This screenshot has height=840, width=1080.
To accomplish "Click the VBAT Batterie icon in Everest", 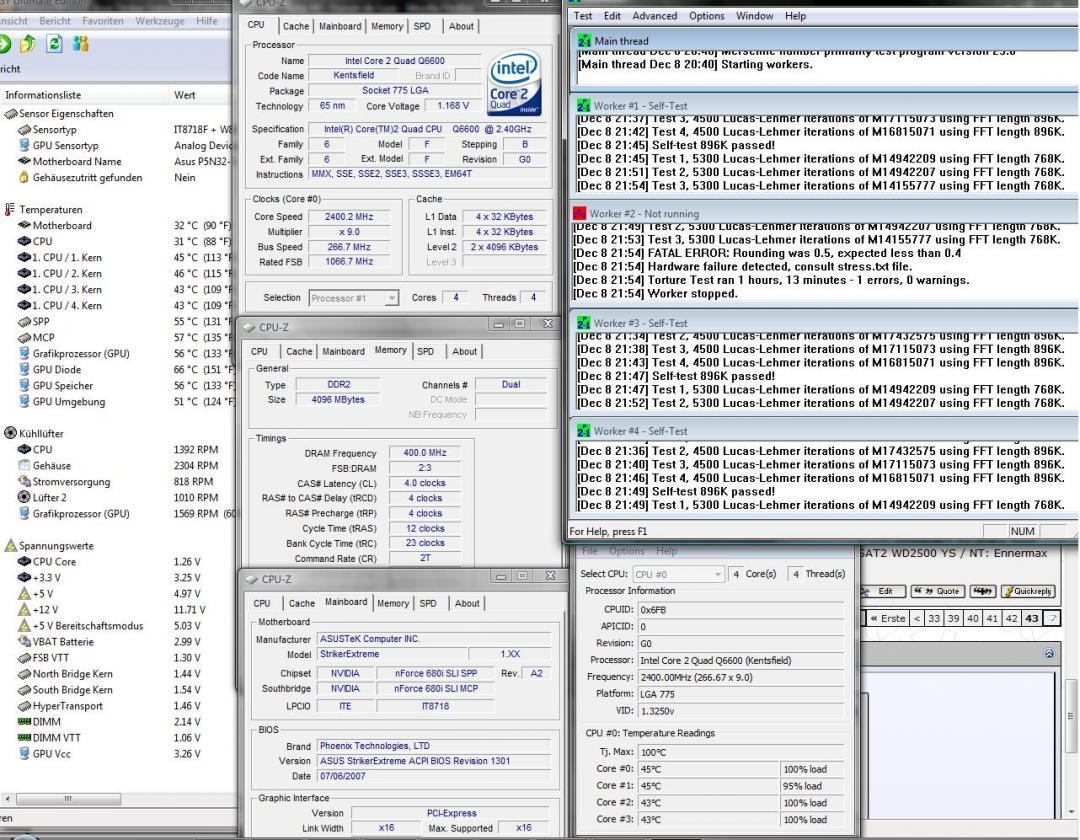I will (24, 642).
